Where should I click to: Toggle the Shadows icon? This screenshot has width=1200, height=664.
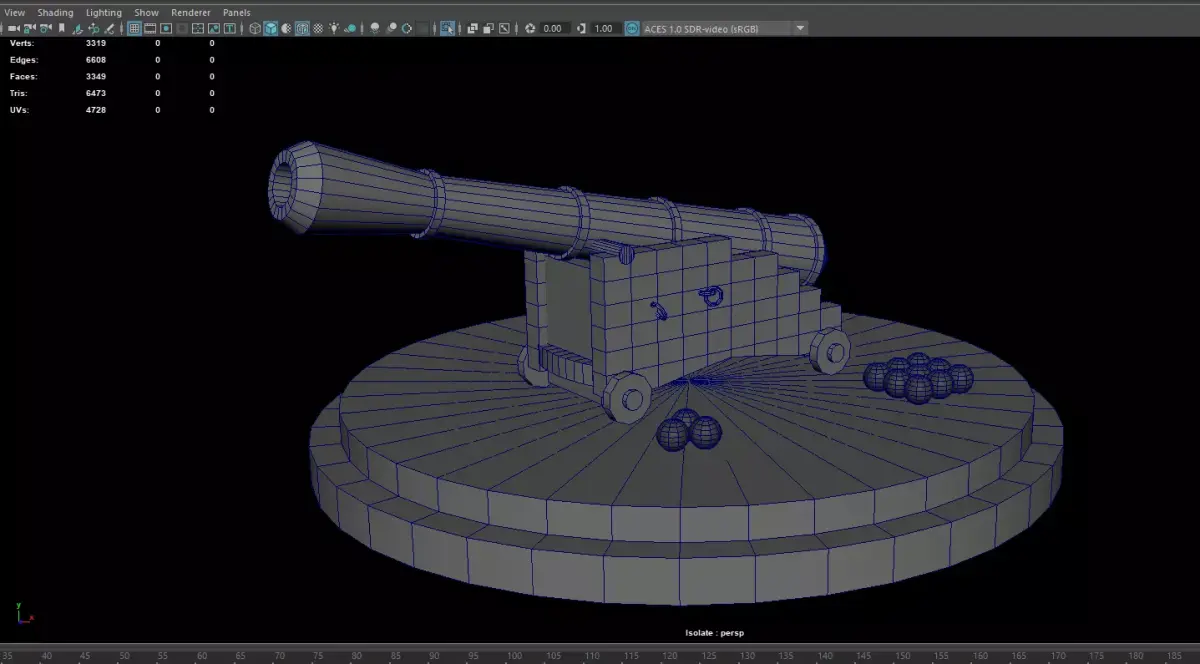[x=350, y=28]
